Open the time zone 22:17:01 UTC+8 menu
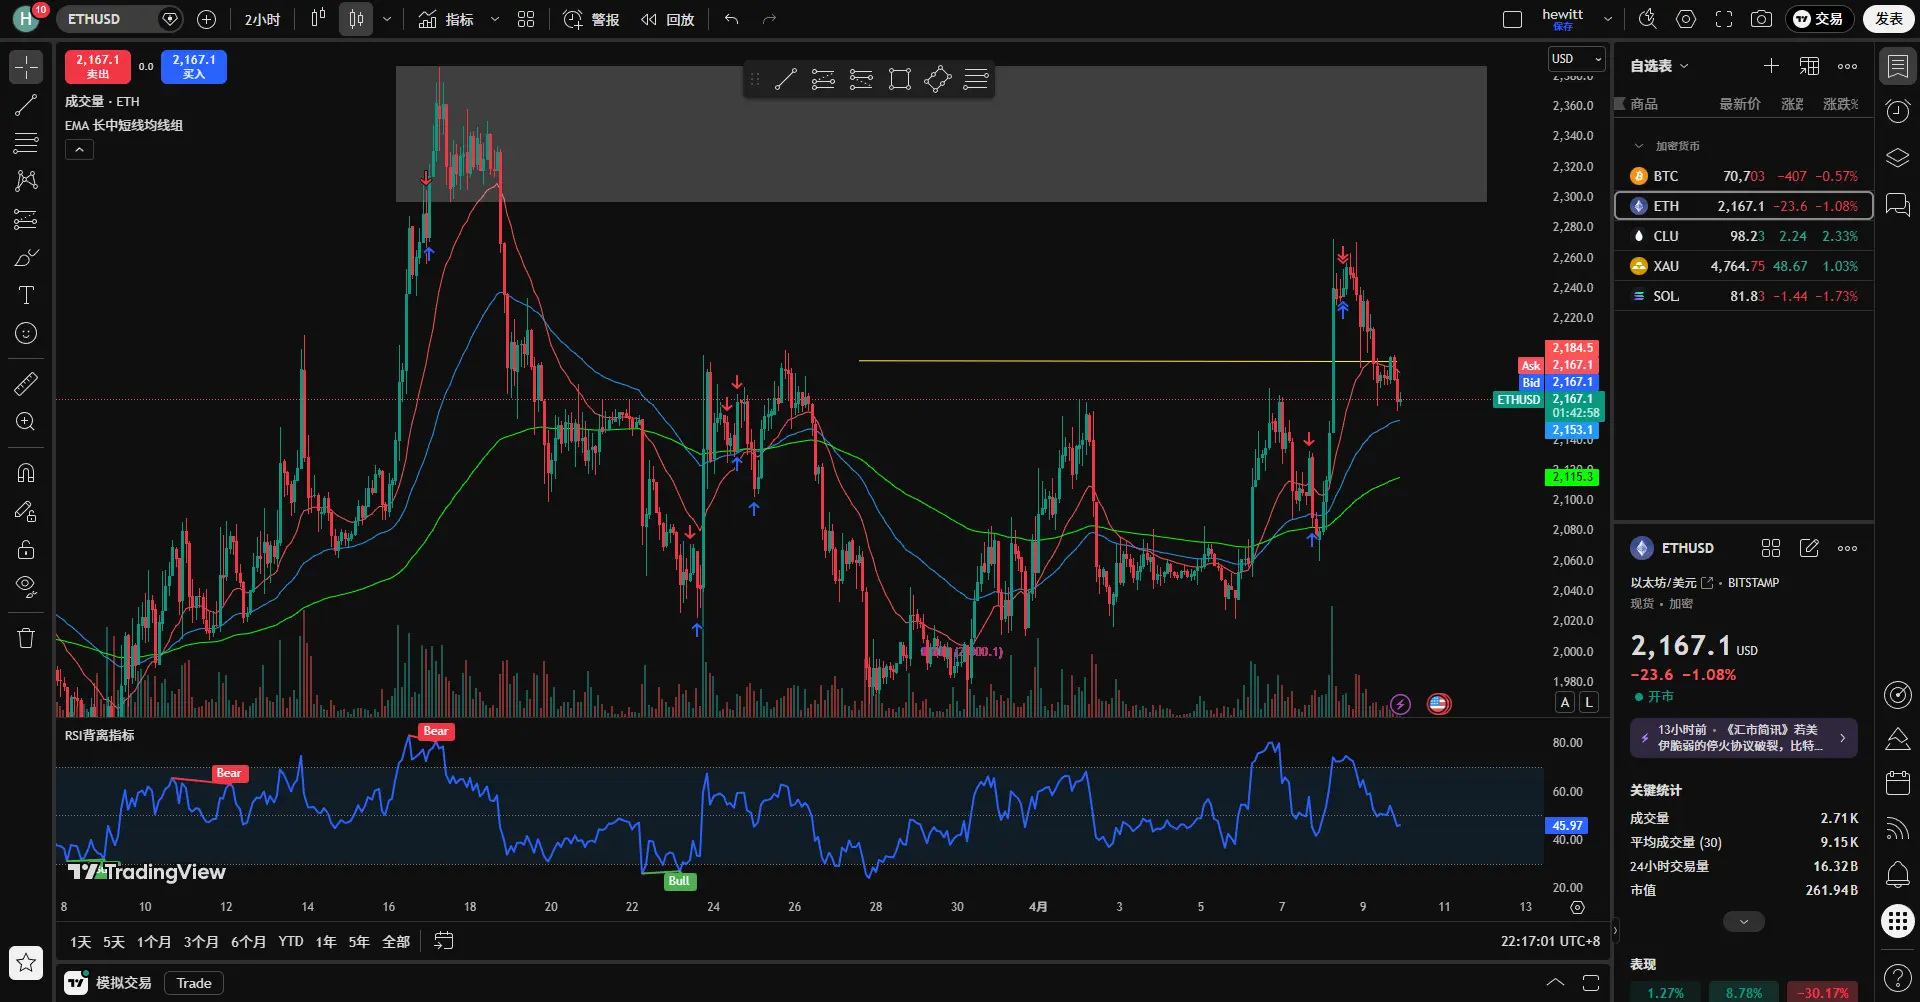This screenshot has height=1002, width=1920. point(1550,941)
